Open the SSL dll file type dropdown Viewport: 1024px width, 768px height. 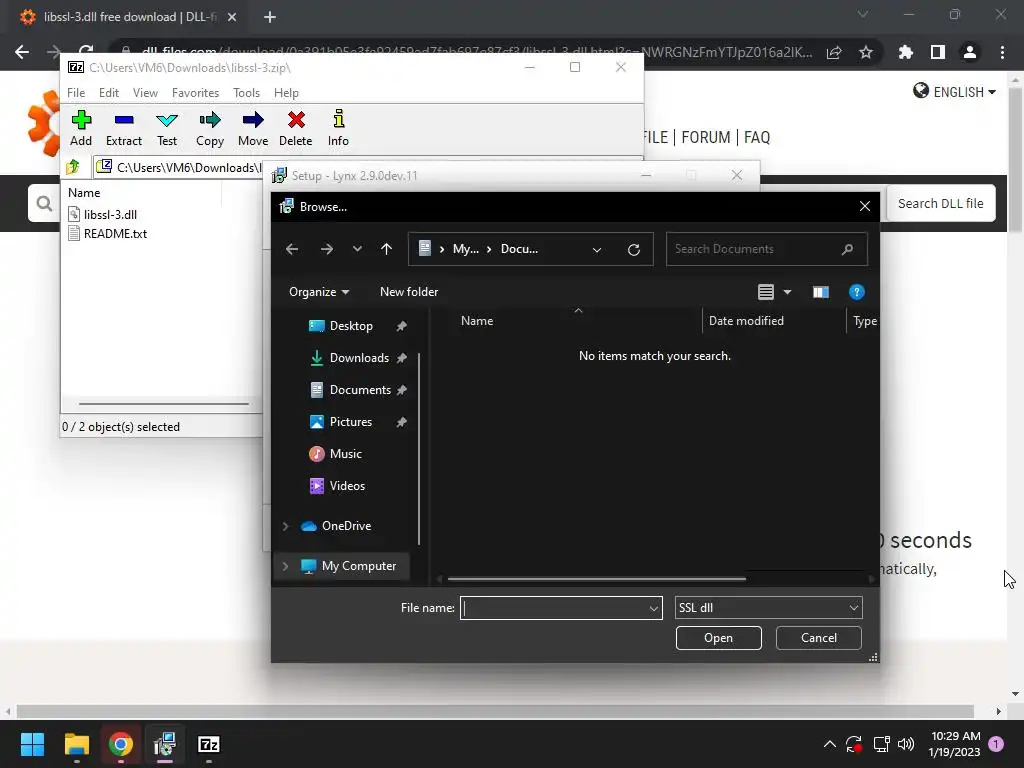point(768,608)
